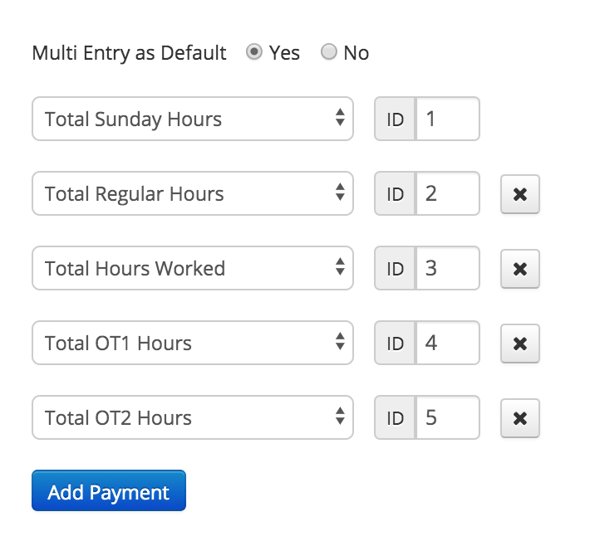Image resolution: width=600 pixels, height=546 pixels.
Task: Focus the ID field containing 1
Action: 448,119
